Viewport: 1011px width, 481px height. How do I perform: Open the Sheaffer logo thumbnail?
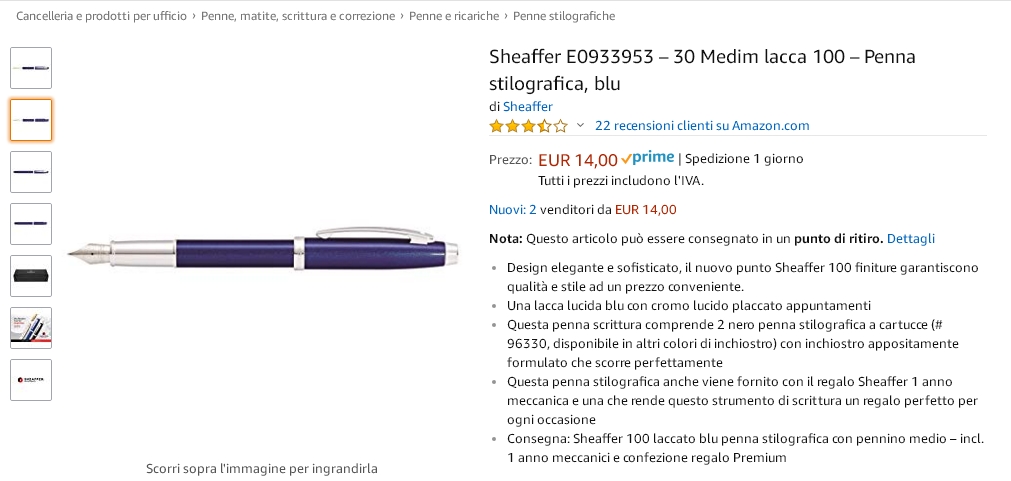31,380
